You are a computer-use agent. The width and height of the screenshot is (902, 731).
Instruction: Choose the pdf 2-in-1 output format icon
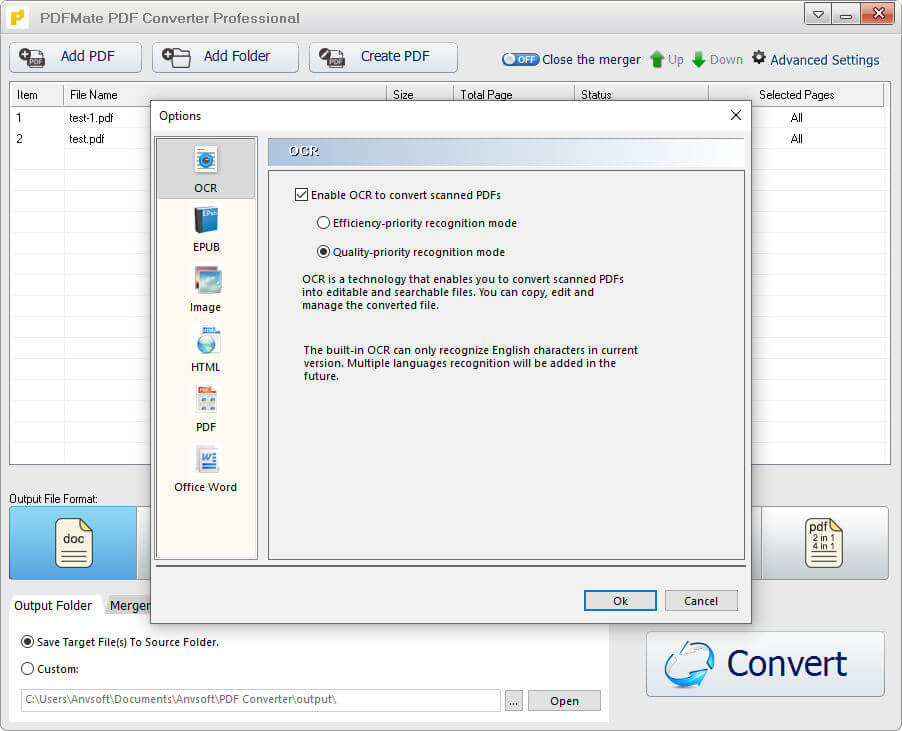point(824,542)
